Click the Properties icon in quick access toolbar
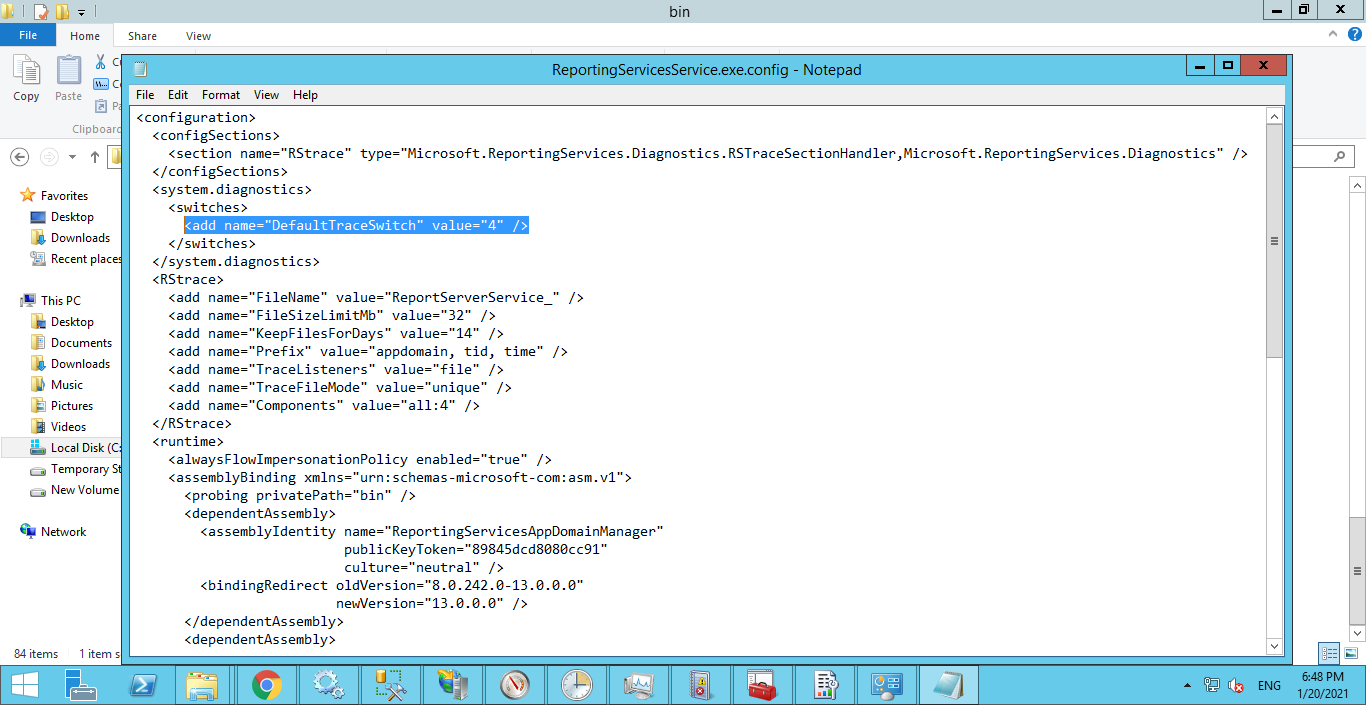 point(41,12)
